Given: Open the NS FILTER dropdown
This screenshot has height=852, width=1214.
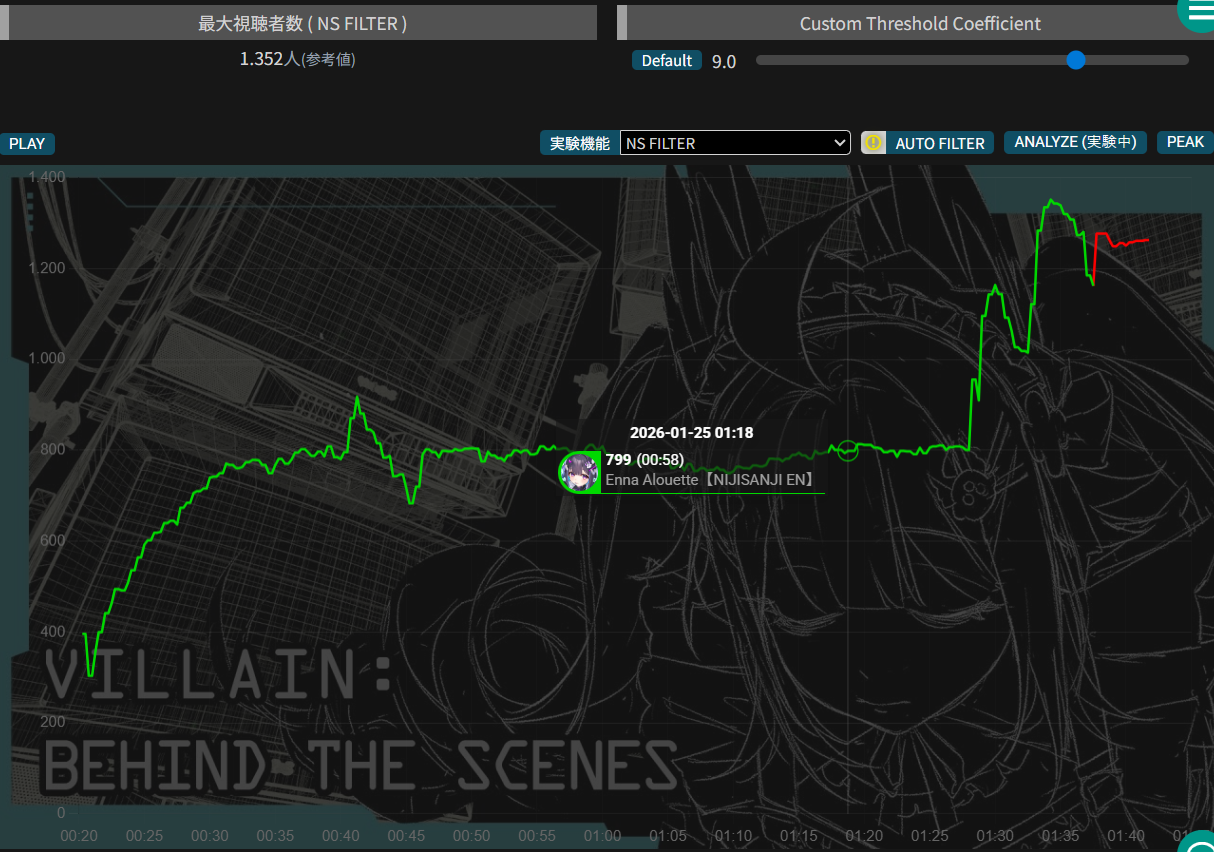Looking at the screenshot, I should [735, 143].
